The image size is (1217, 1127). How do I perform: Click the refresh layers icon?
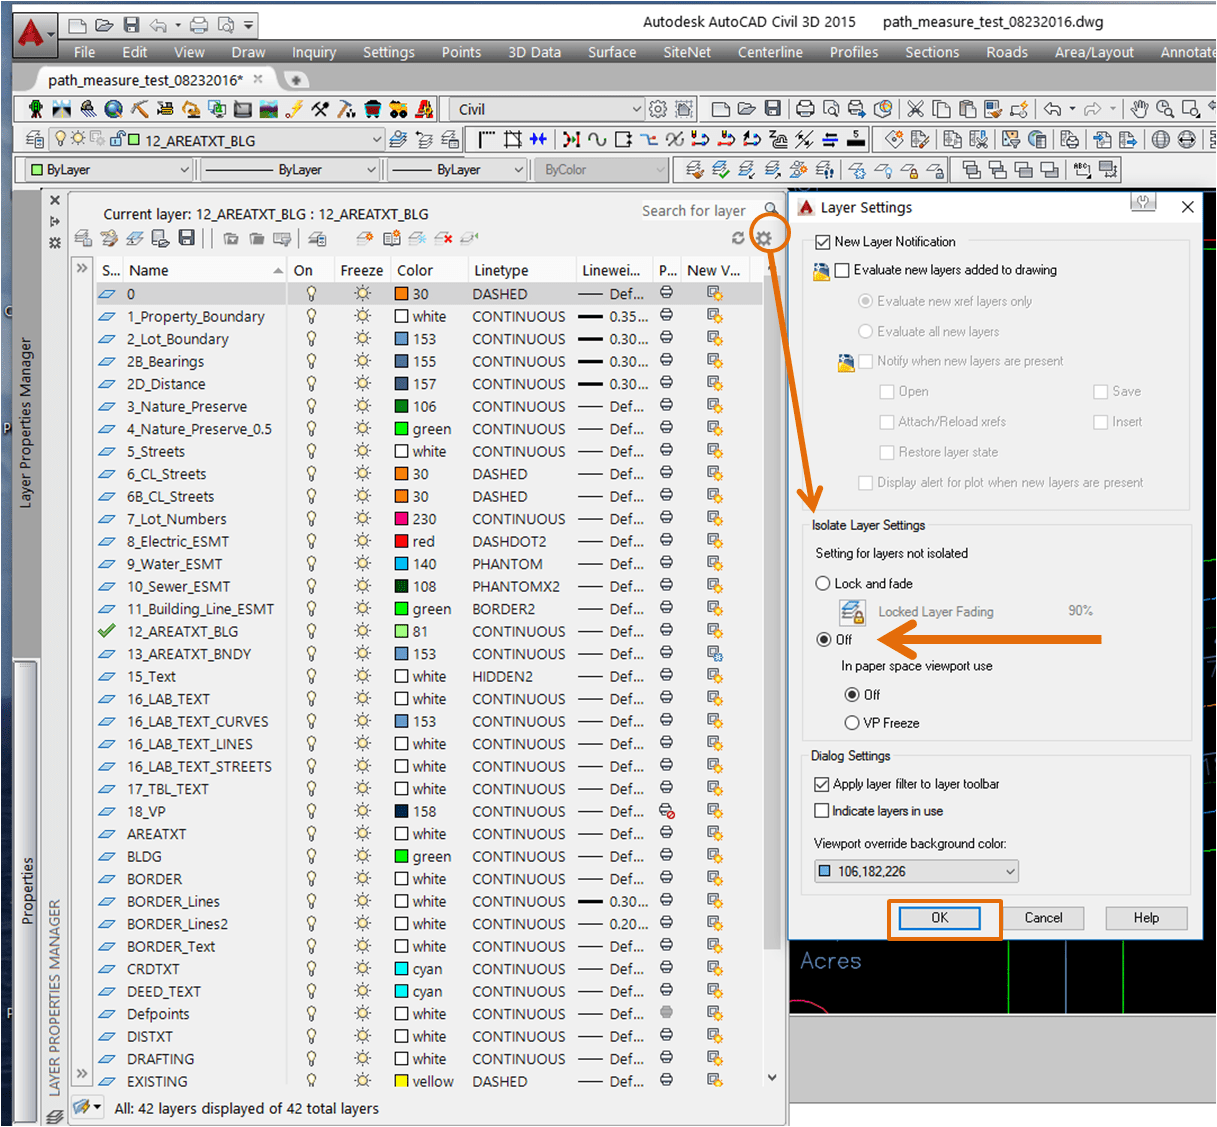click(738, 238)
